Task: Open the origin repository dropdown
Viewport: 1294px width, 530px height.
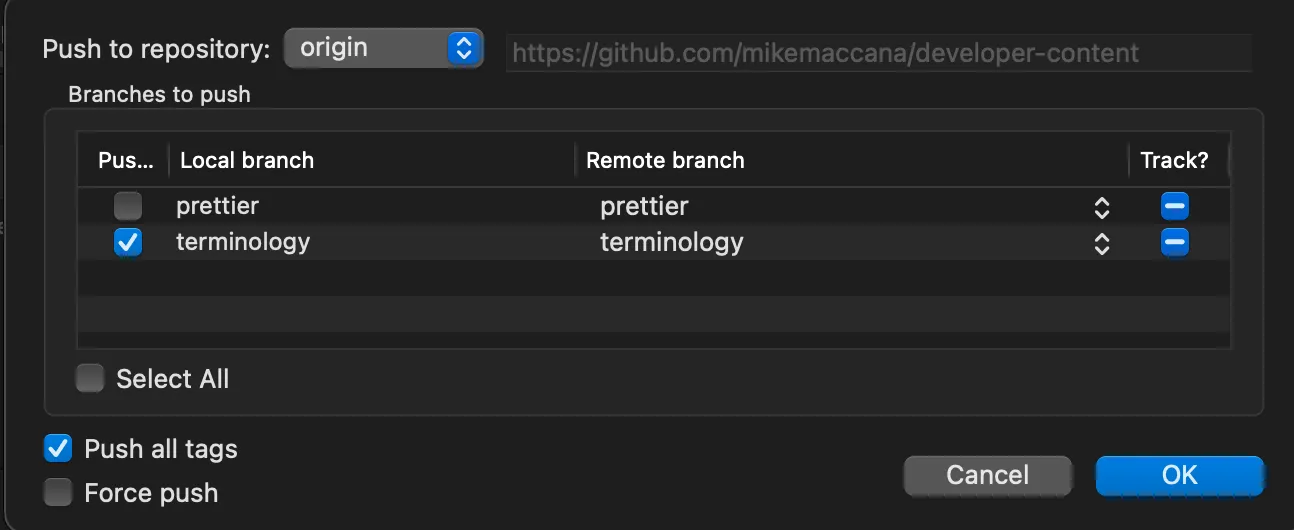Action: (383, 48)
